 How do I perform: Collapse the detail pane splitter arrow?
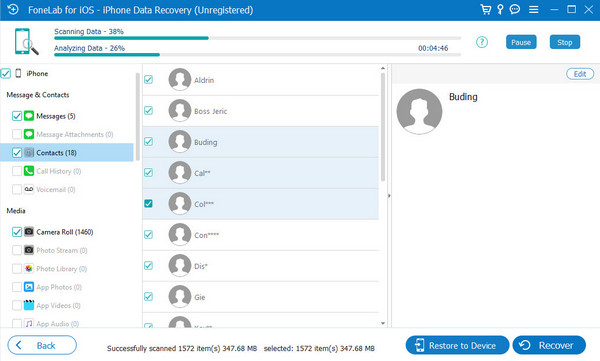389,196
